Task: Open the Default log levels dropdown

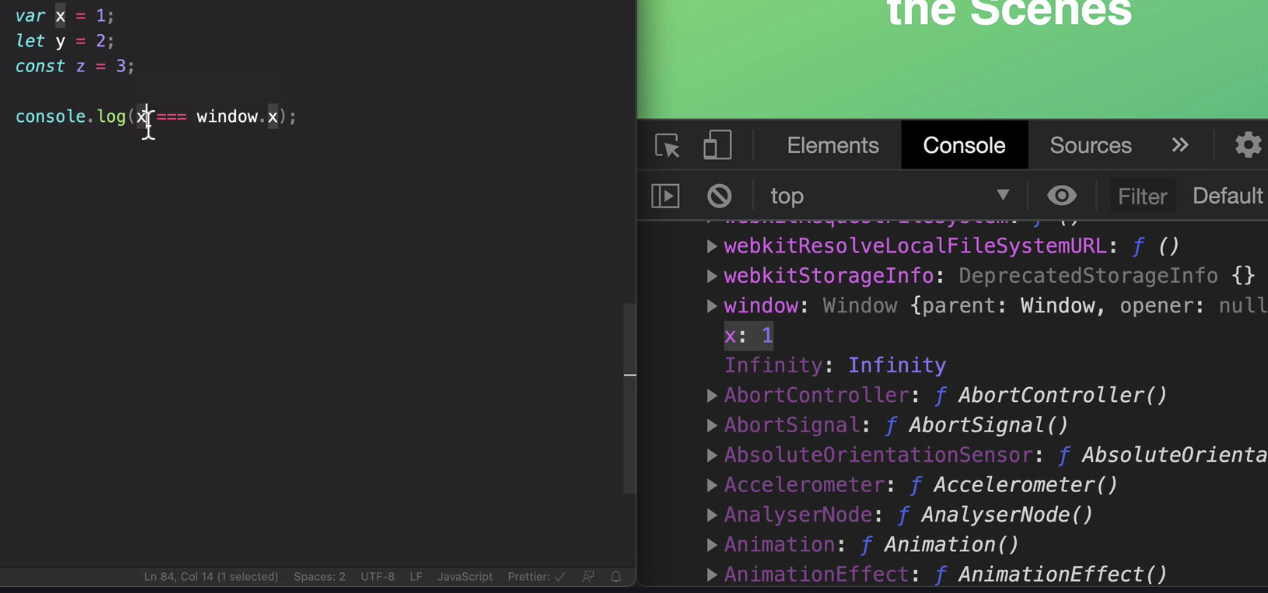Action: click(x=1228, y=196)
